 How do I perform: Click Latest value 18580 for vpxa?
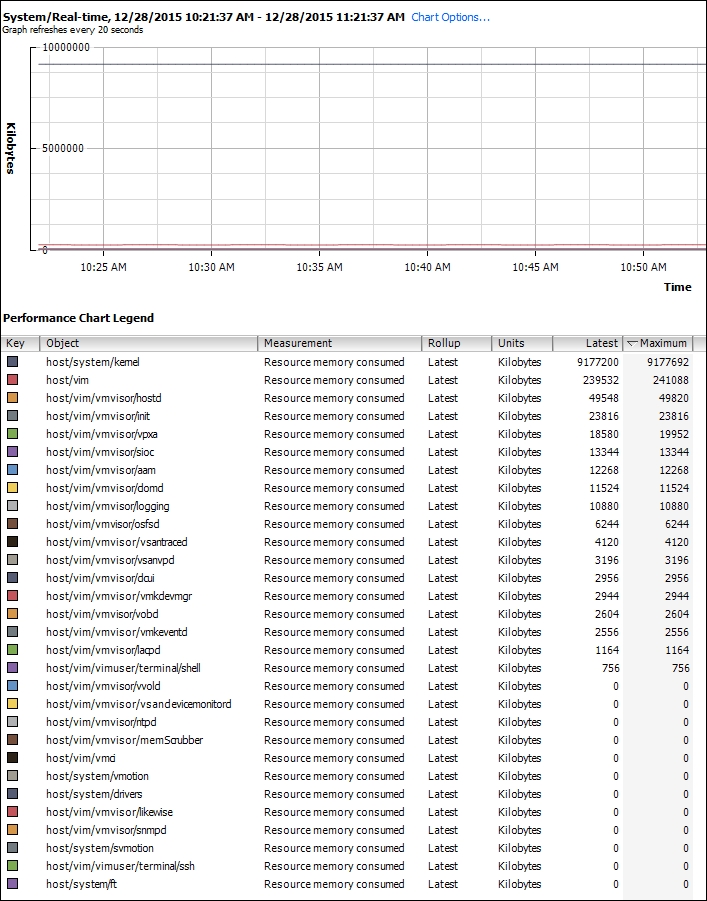pos(604,434)
